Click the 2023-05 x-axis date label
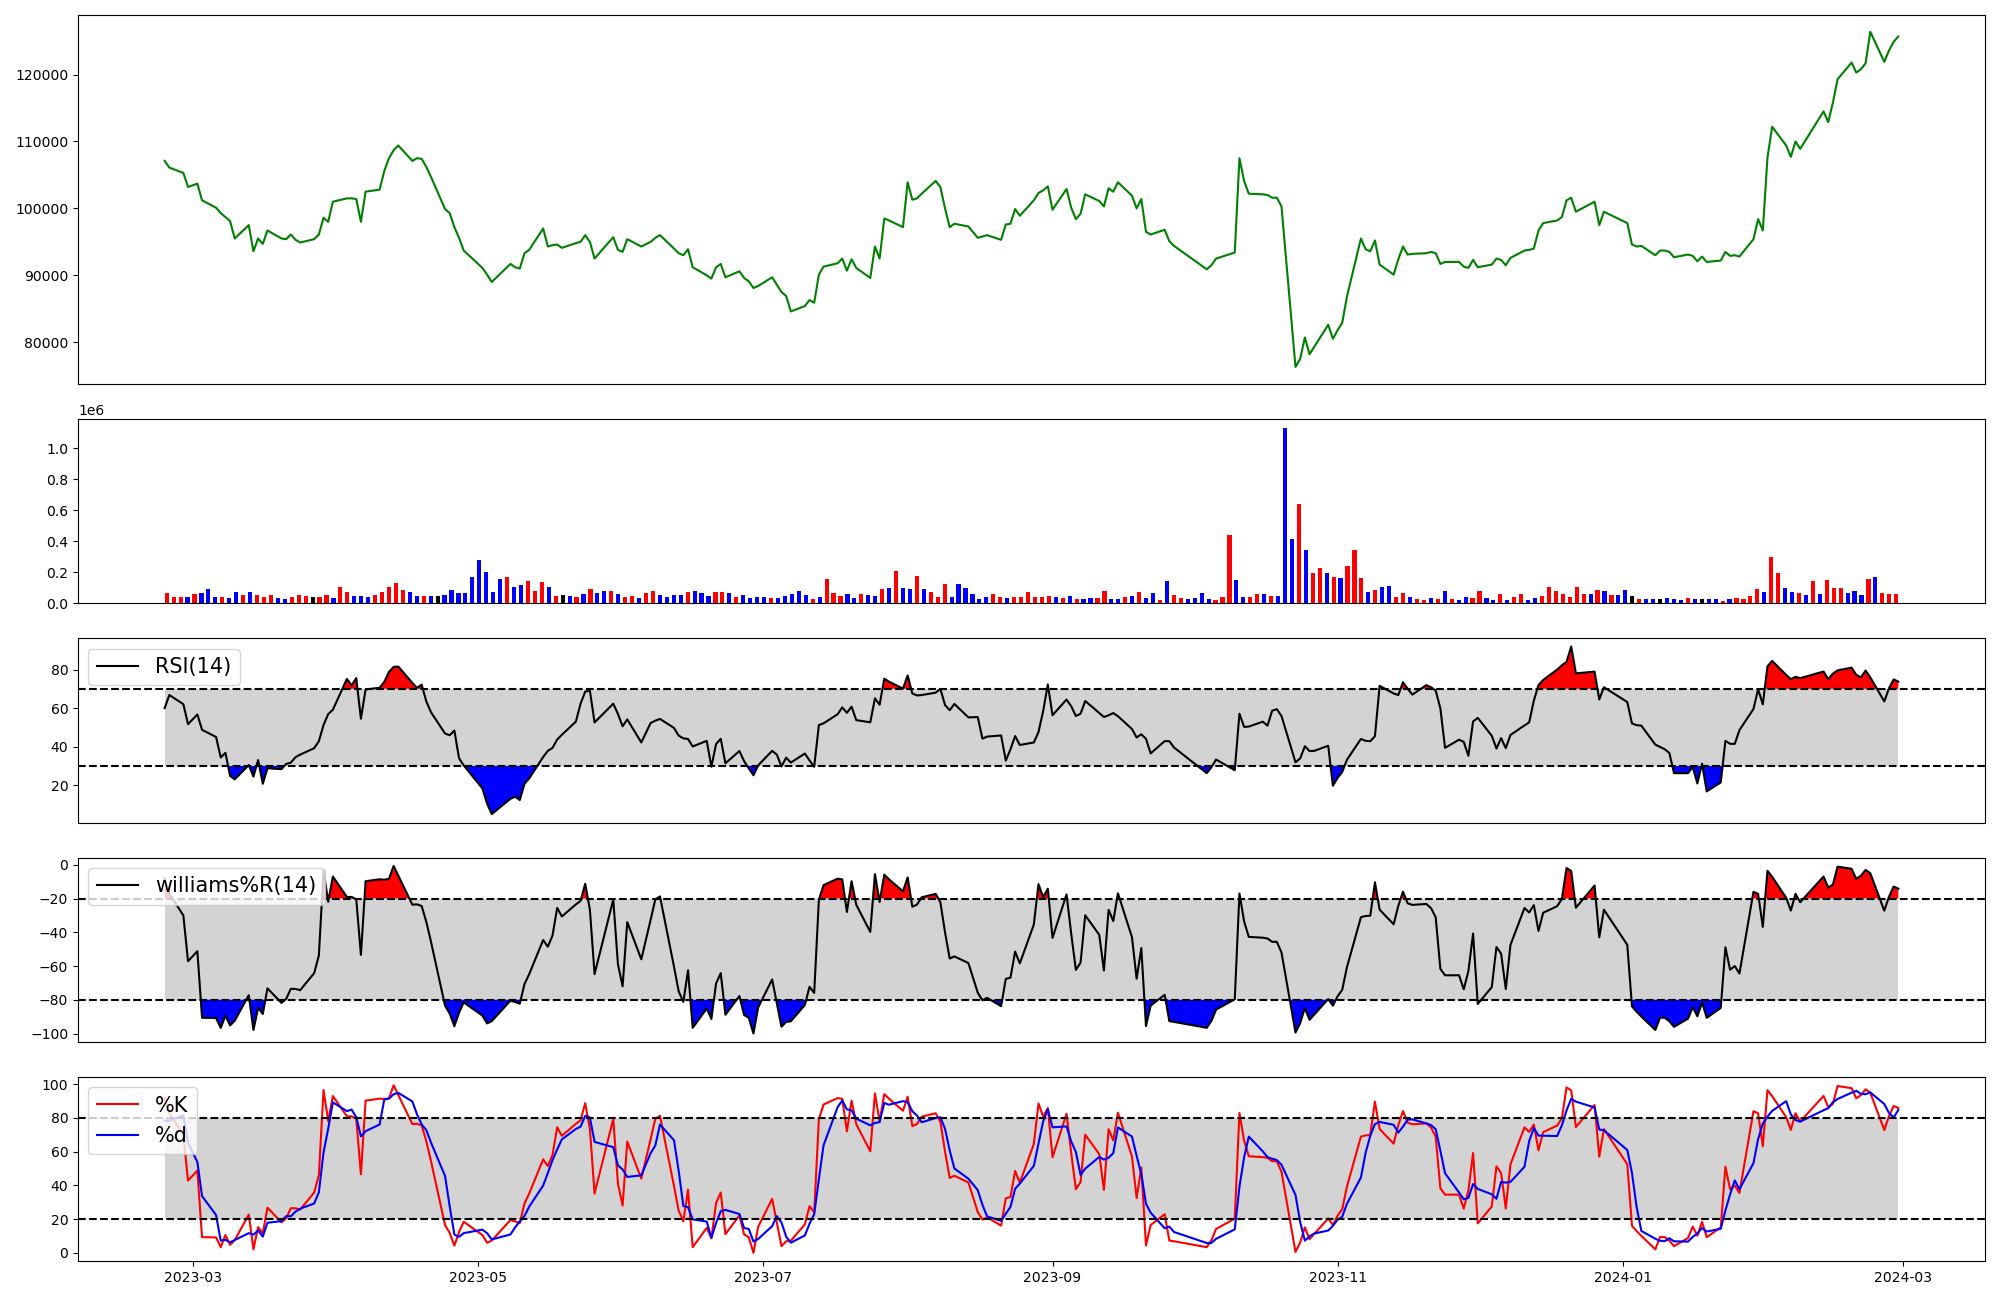Viewport: 2000px width, 1300px height. coord(478,1277)
